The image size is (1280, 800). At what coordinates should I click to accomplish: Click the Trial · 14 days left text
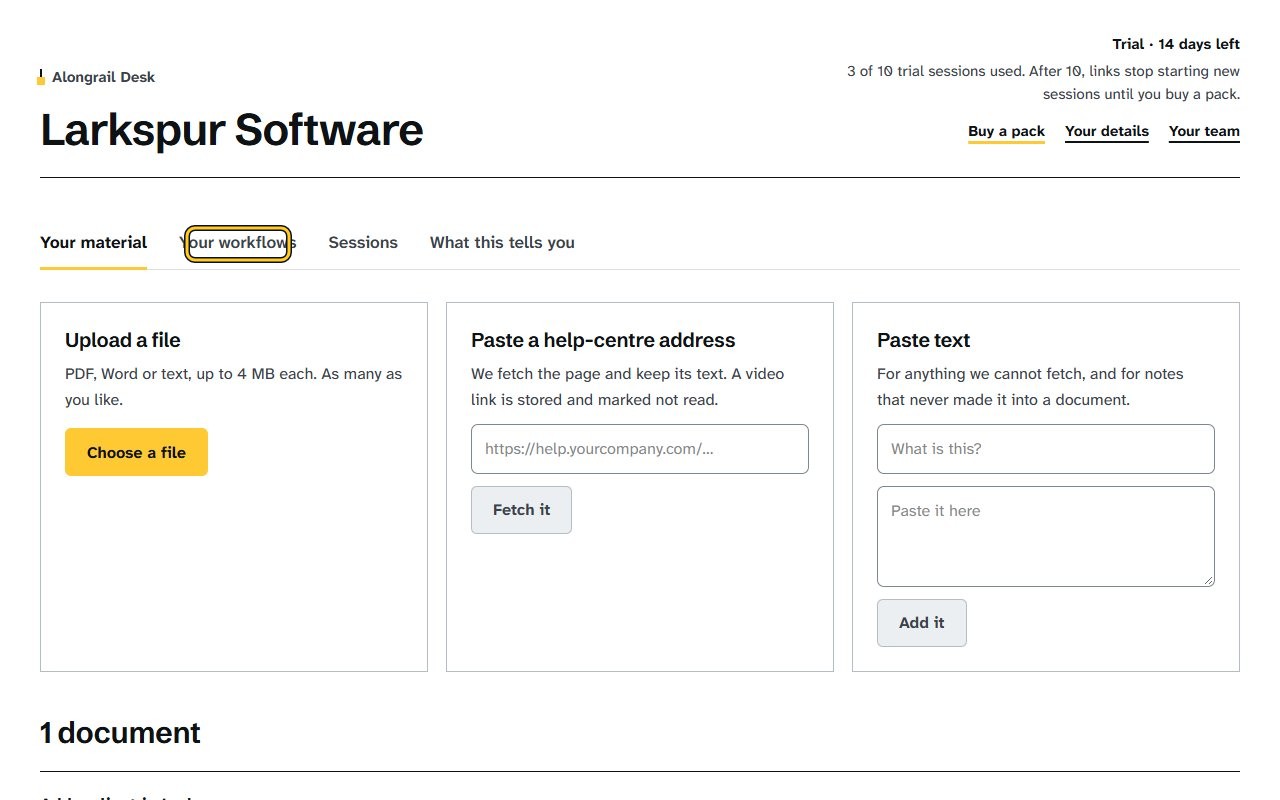(x=1176, y=44)
